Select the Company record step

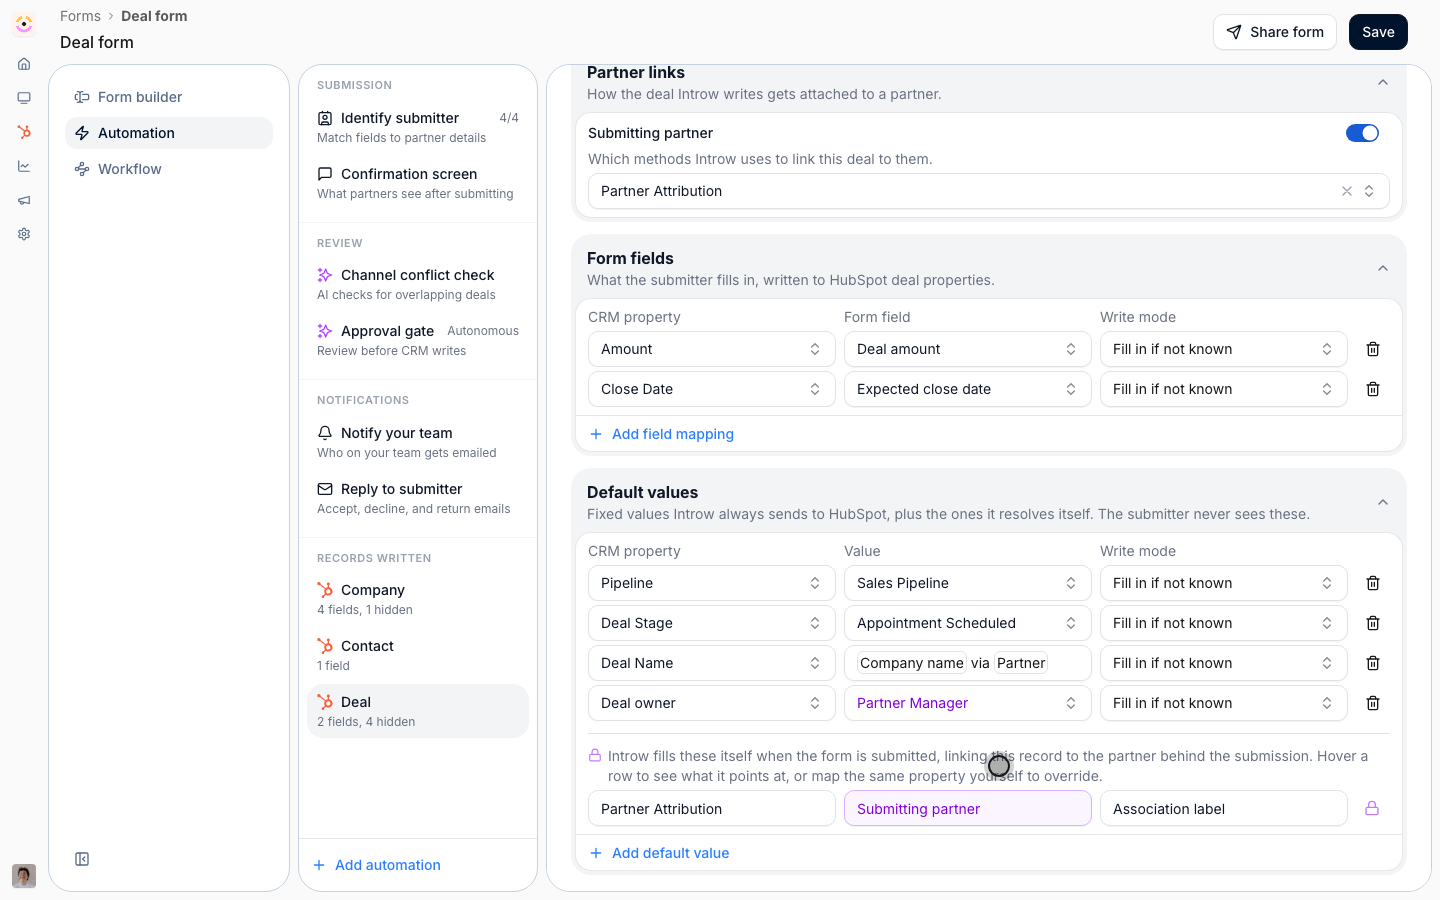[x=418, y=599]
